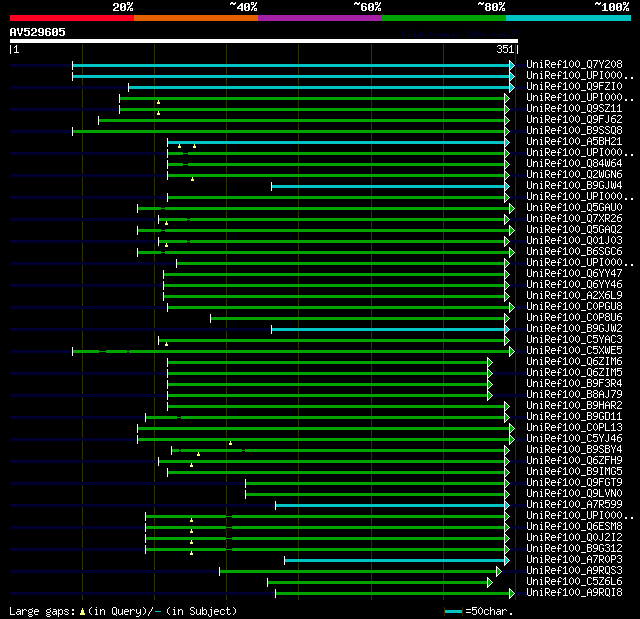Select the UniRef100_B9HAR2 label

(574, 406)
